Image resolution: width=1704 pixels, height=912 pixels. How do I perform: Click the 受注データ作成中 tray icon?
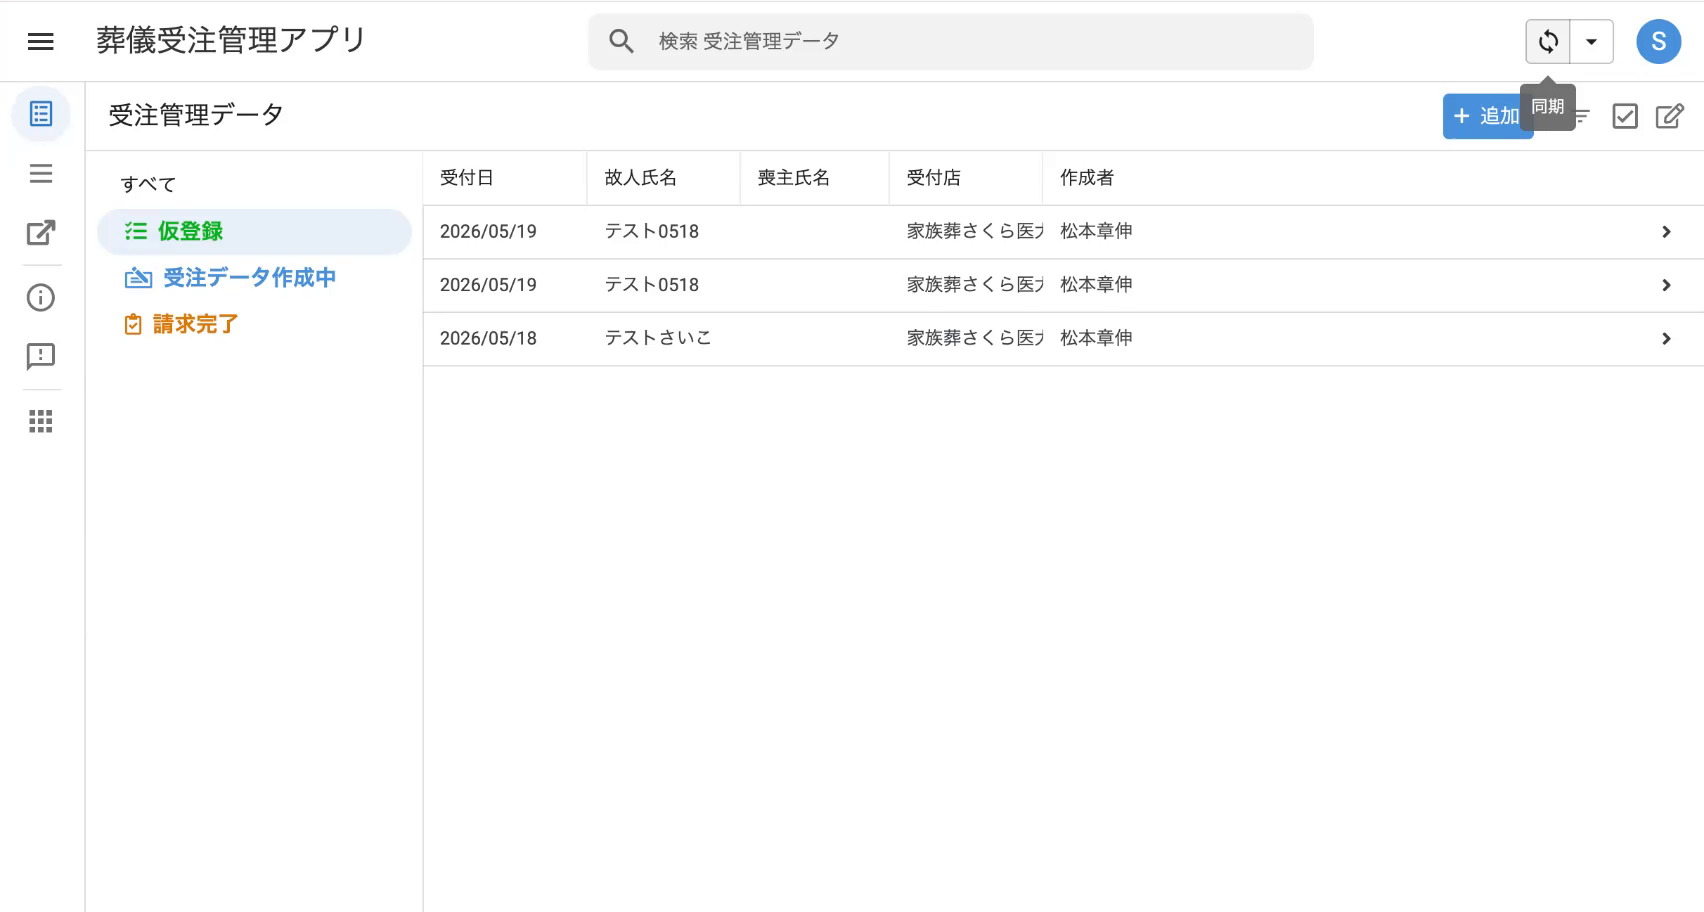[138, 278]
